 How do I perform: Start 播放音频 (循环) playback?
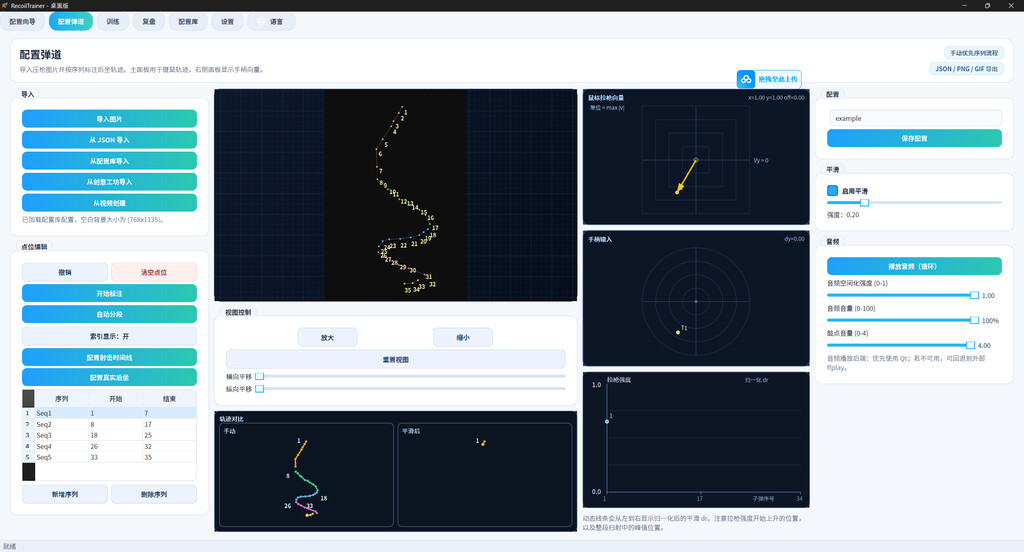[914, 266]
